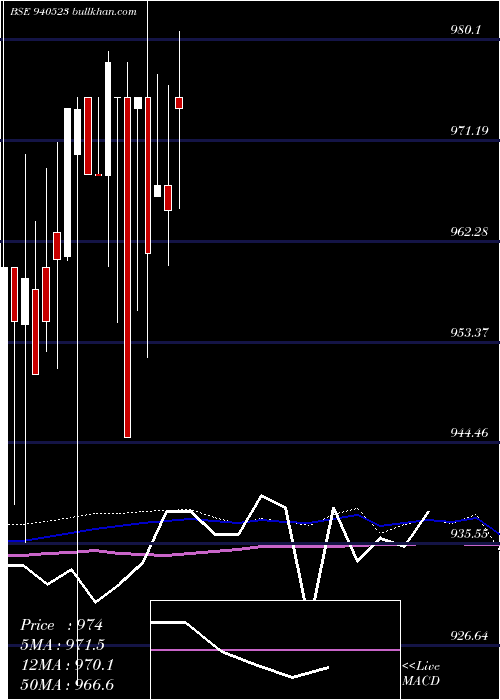Select the 953.37 price axis label
Viewport: 500px width, 700px height.
pyautogui.click(x=469, y=333)
